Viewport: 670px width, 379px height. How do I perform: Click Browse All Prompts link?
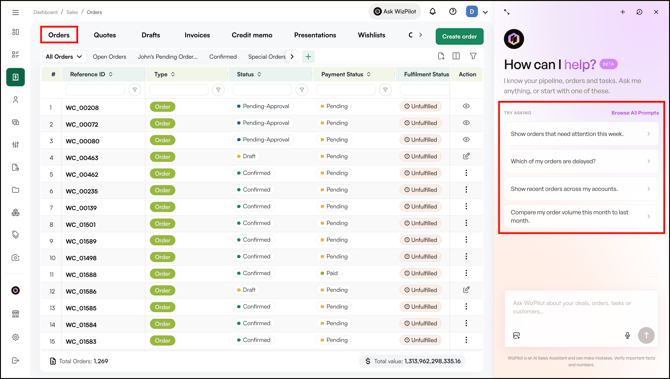(635, 113)
